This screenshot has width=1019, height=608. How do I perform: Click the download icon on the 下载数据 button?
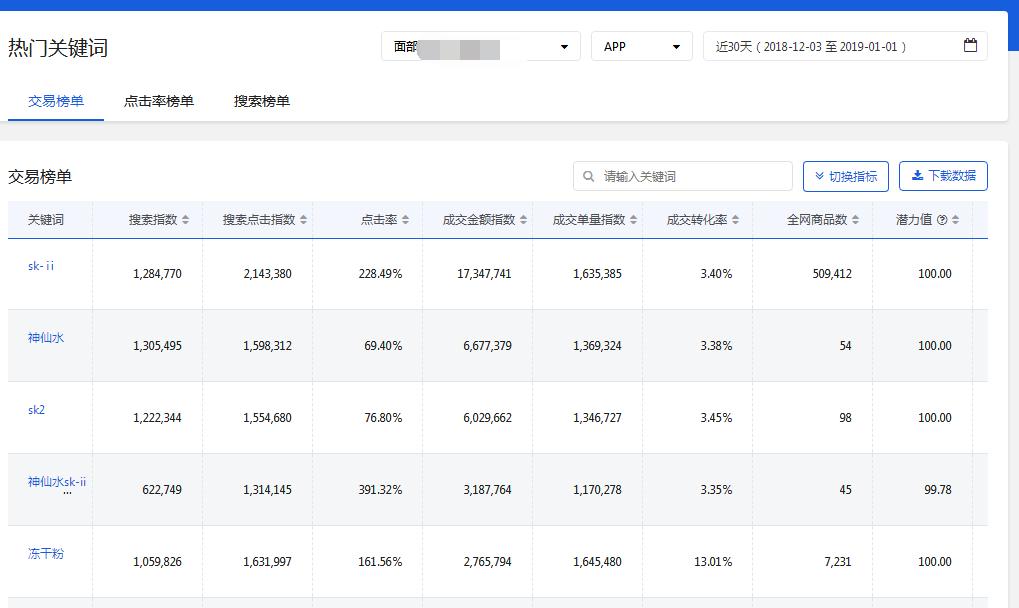[x=916, y=176]
